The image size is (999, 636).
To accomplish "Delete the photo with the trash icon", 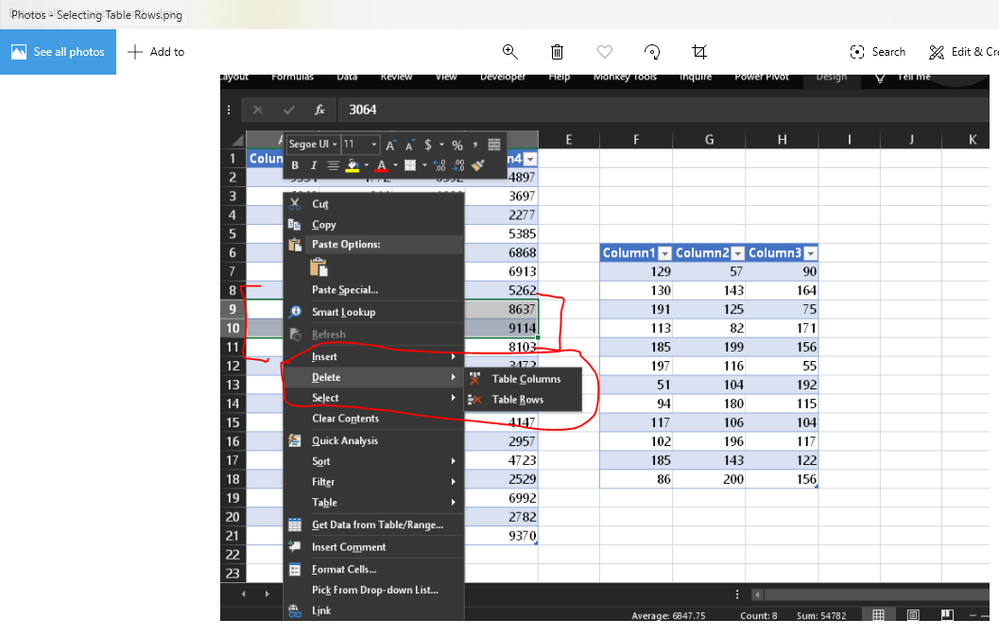I will [x=557, y=52].
